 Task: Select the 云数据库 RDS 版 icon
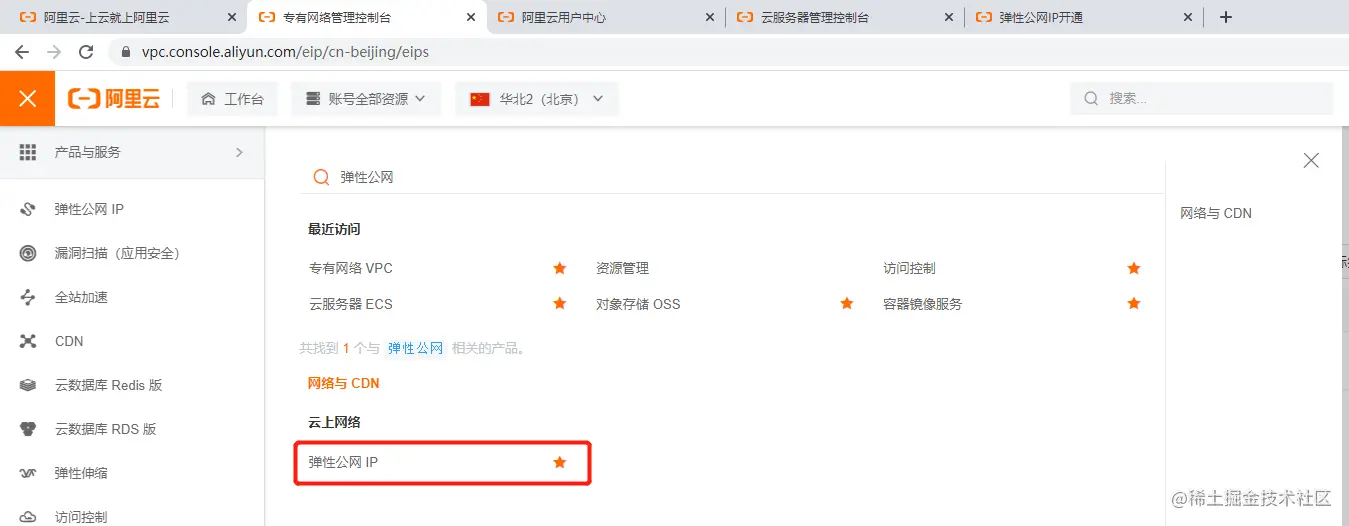click(x=28, y=429)
